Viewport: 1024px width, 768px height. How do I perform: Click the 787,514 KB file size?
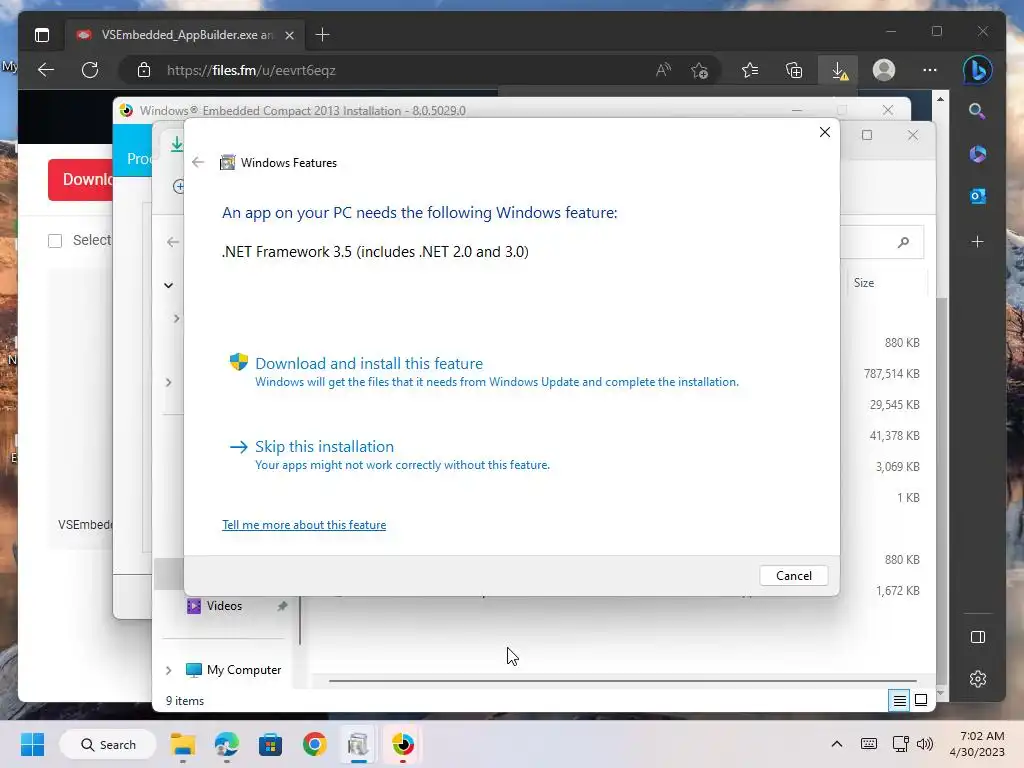click(891, 374)
